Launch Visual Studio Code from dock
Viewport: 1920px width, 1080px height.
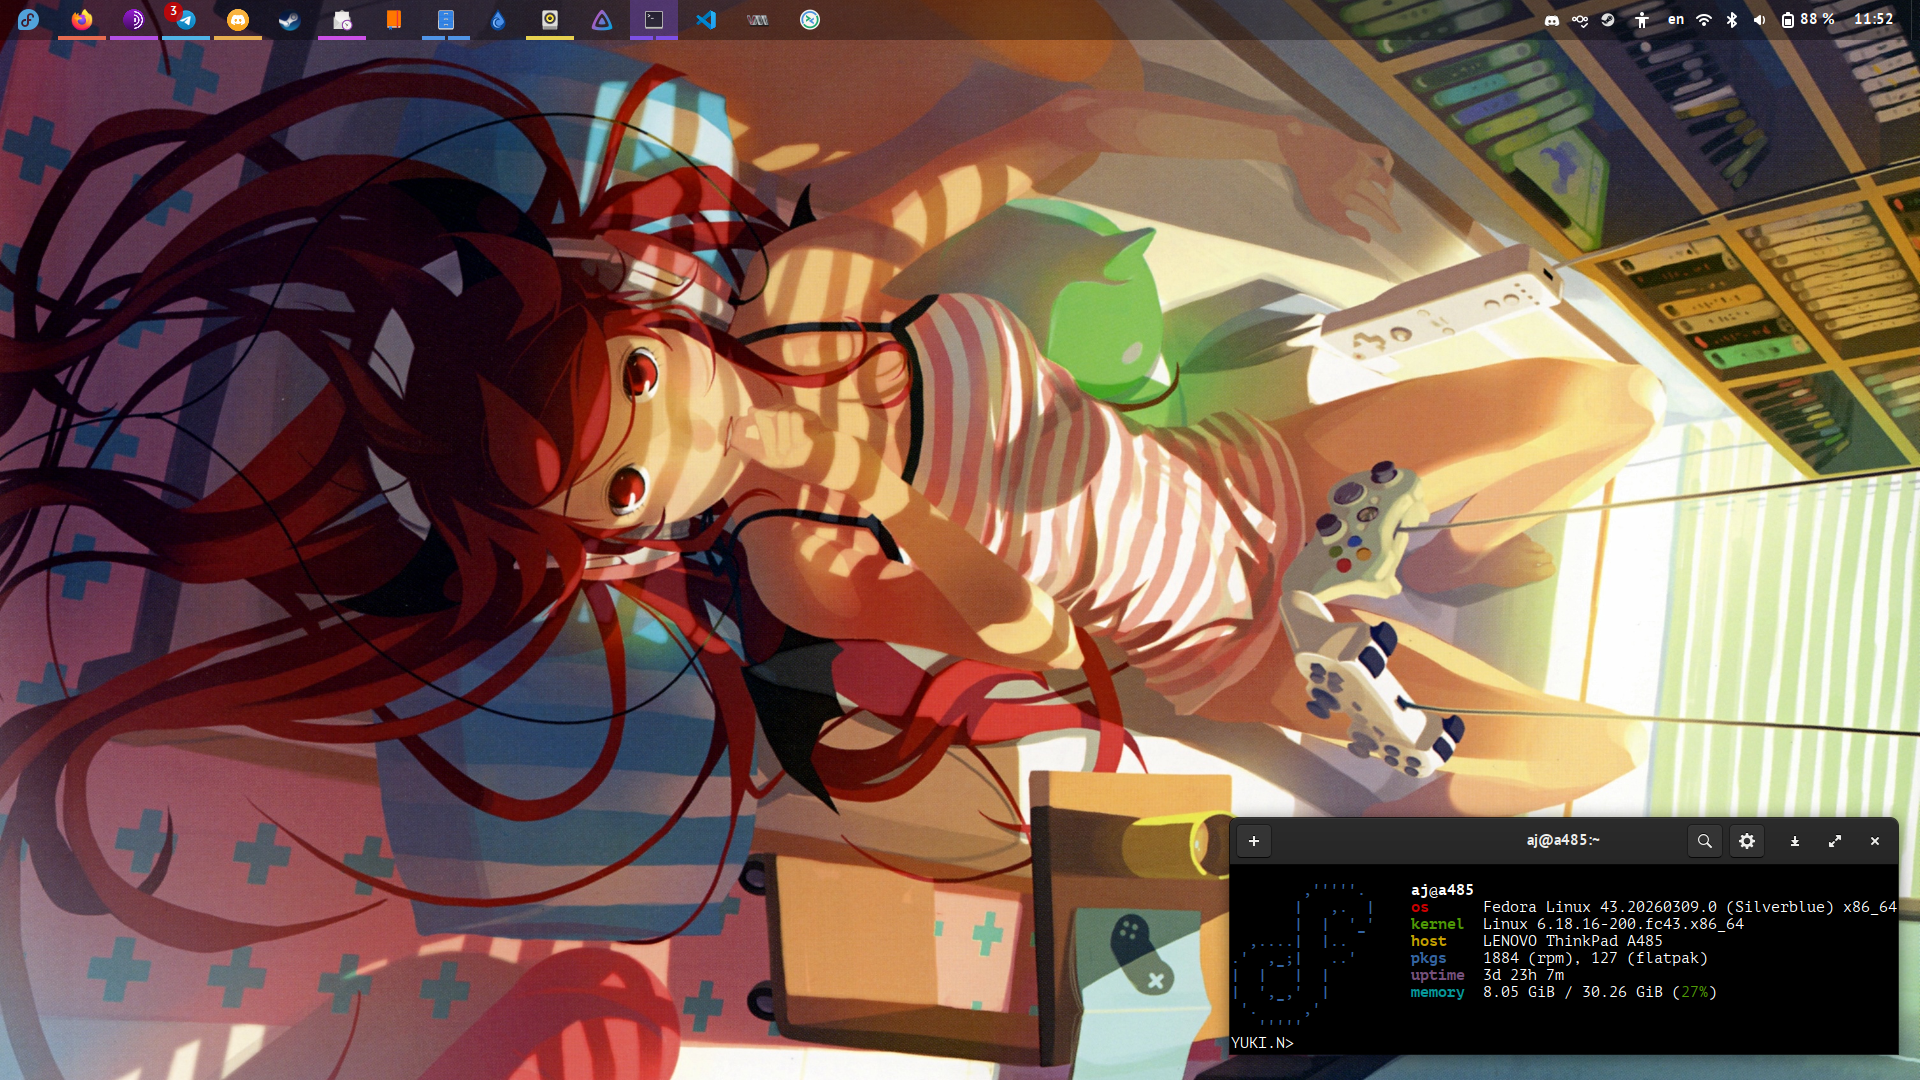click(706, 20)
